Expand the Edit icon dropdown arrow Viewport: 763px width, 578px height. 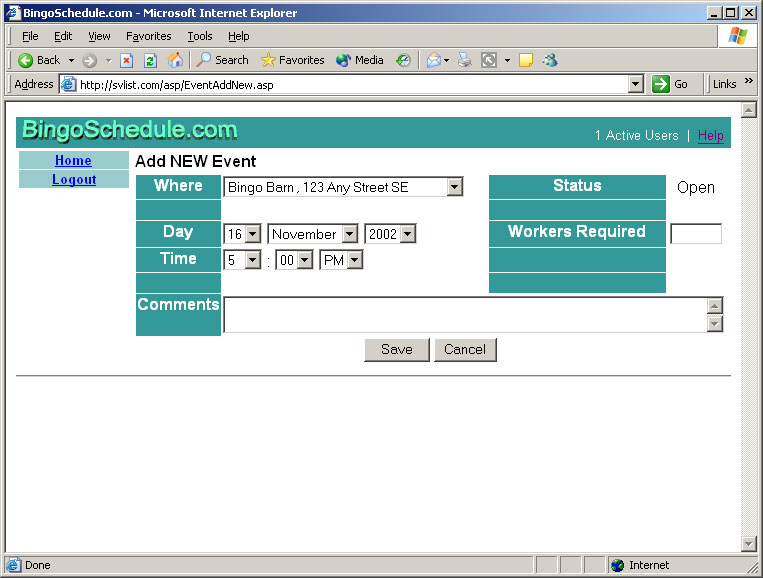pyautogui.click(x=507, y=60)
